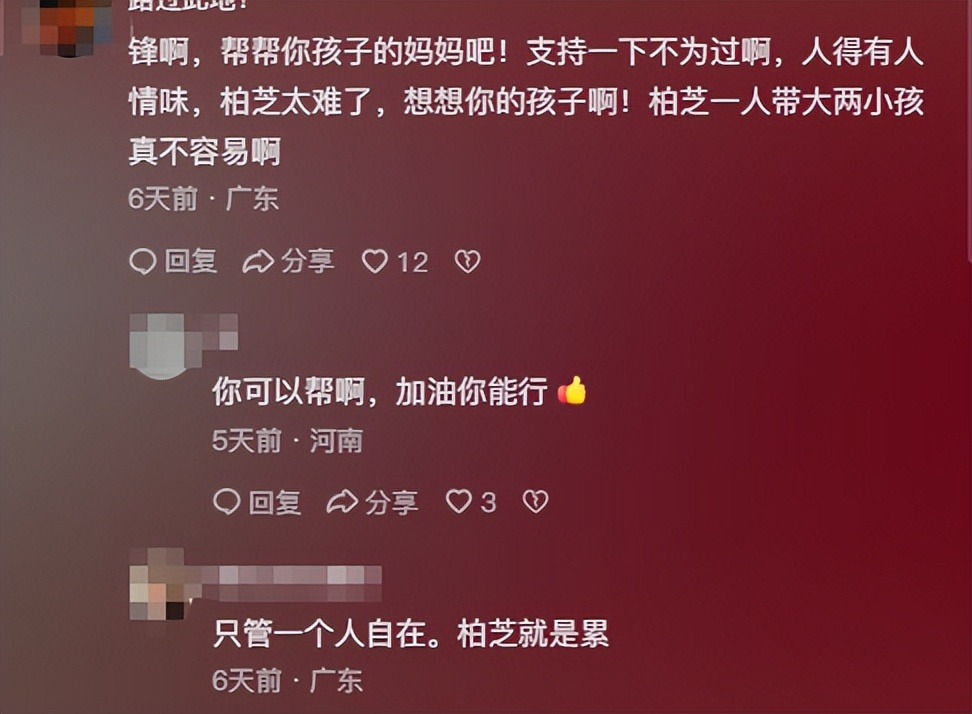The image size is (972, 714).
Task: Open the top commenter's pixelated avatar
Action: (x=67, y=25)
